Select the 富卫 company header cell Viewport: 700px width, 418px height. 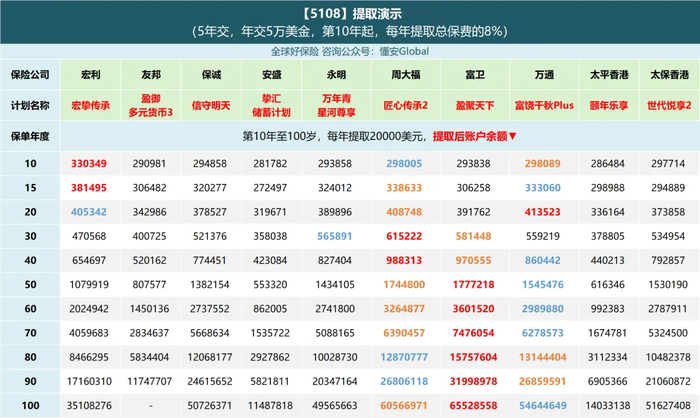click(475, 75)
